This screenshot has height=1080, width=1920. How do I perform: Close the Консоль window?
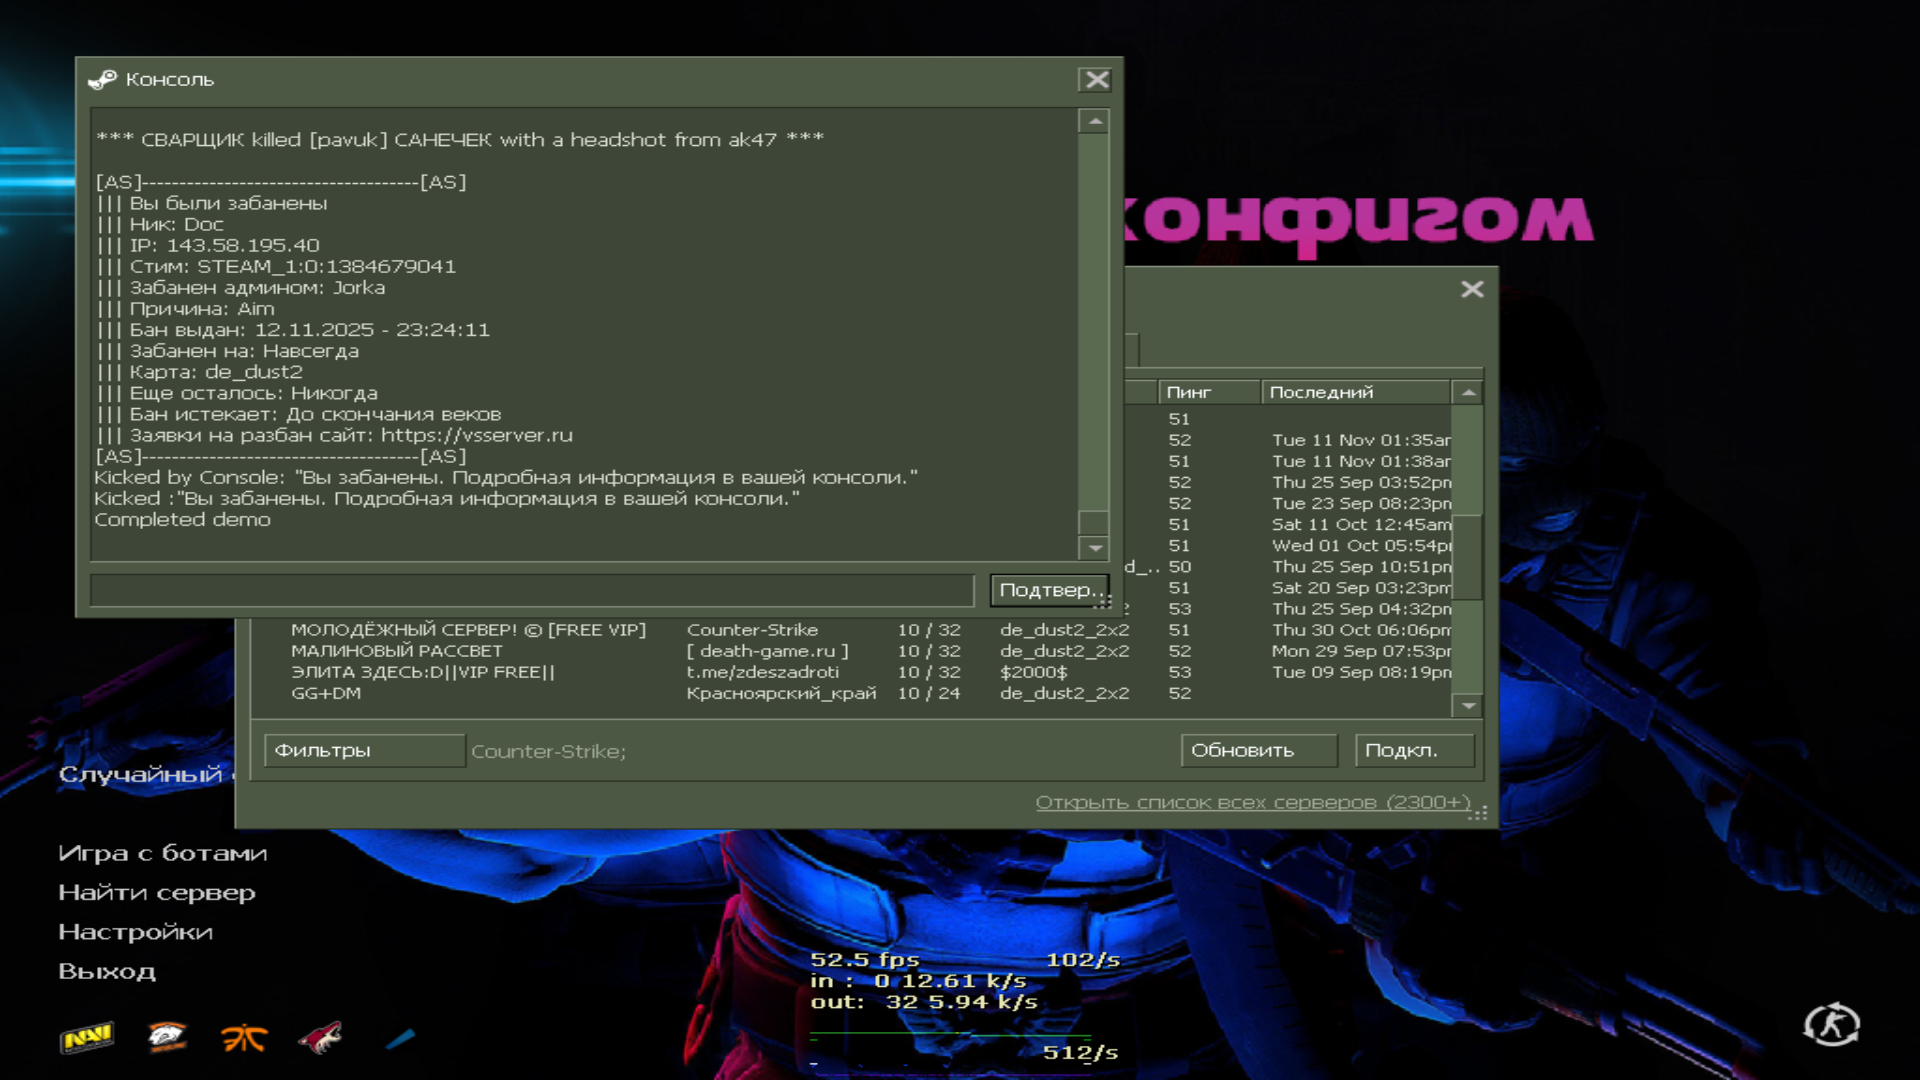(x=1097, y=80)
